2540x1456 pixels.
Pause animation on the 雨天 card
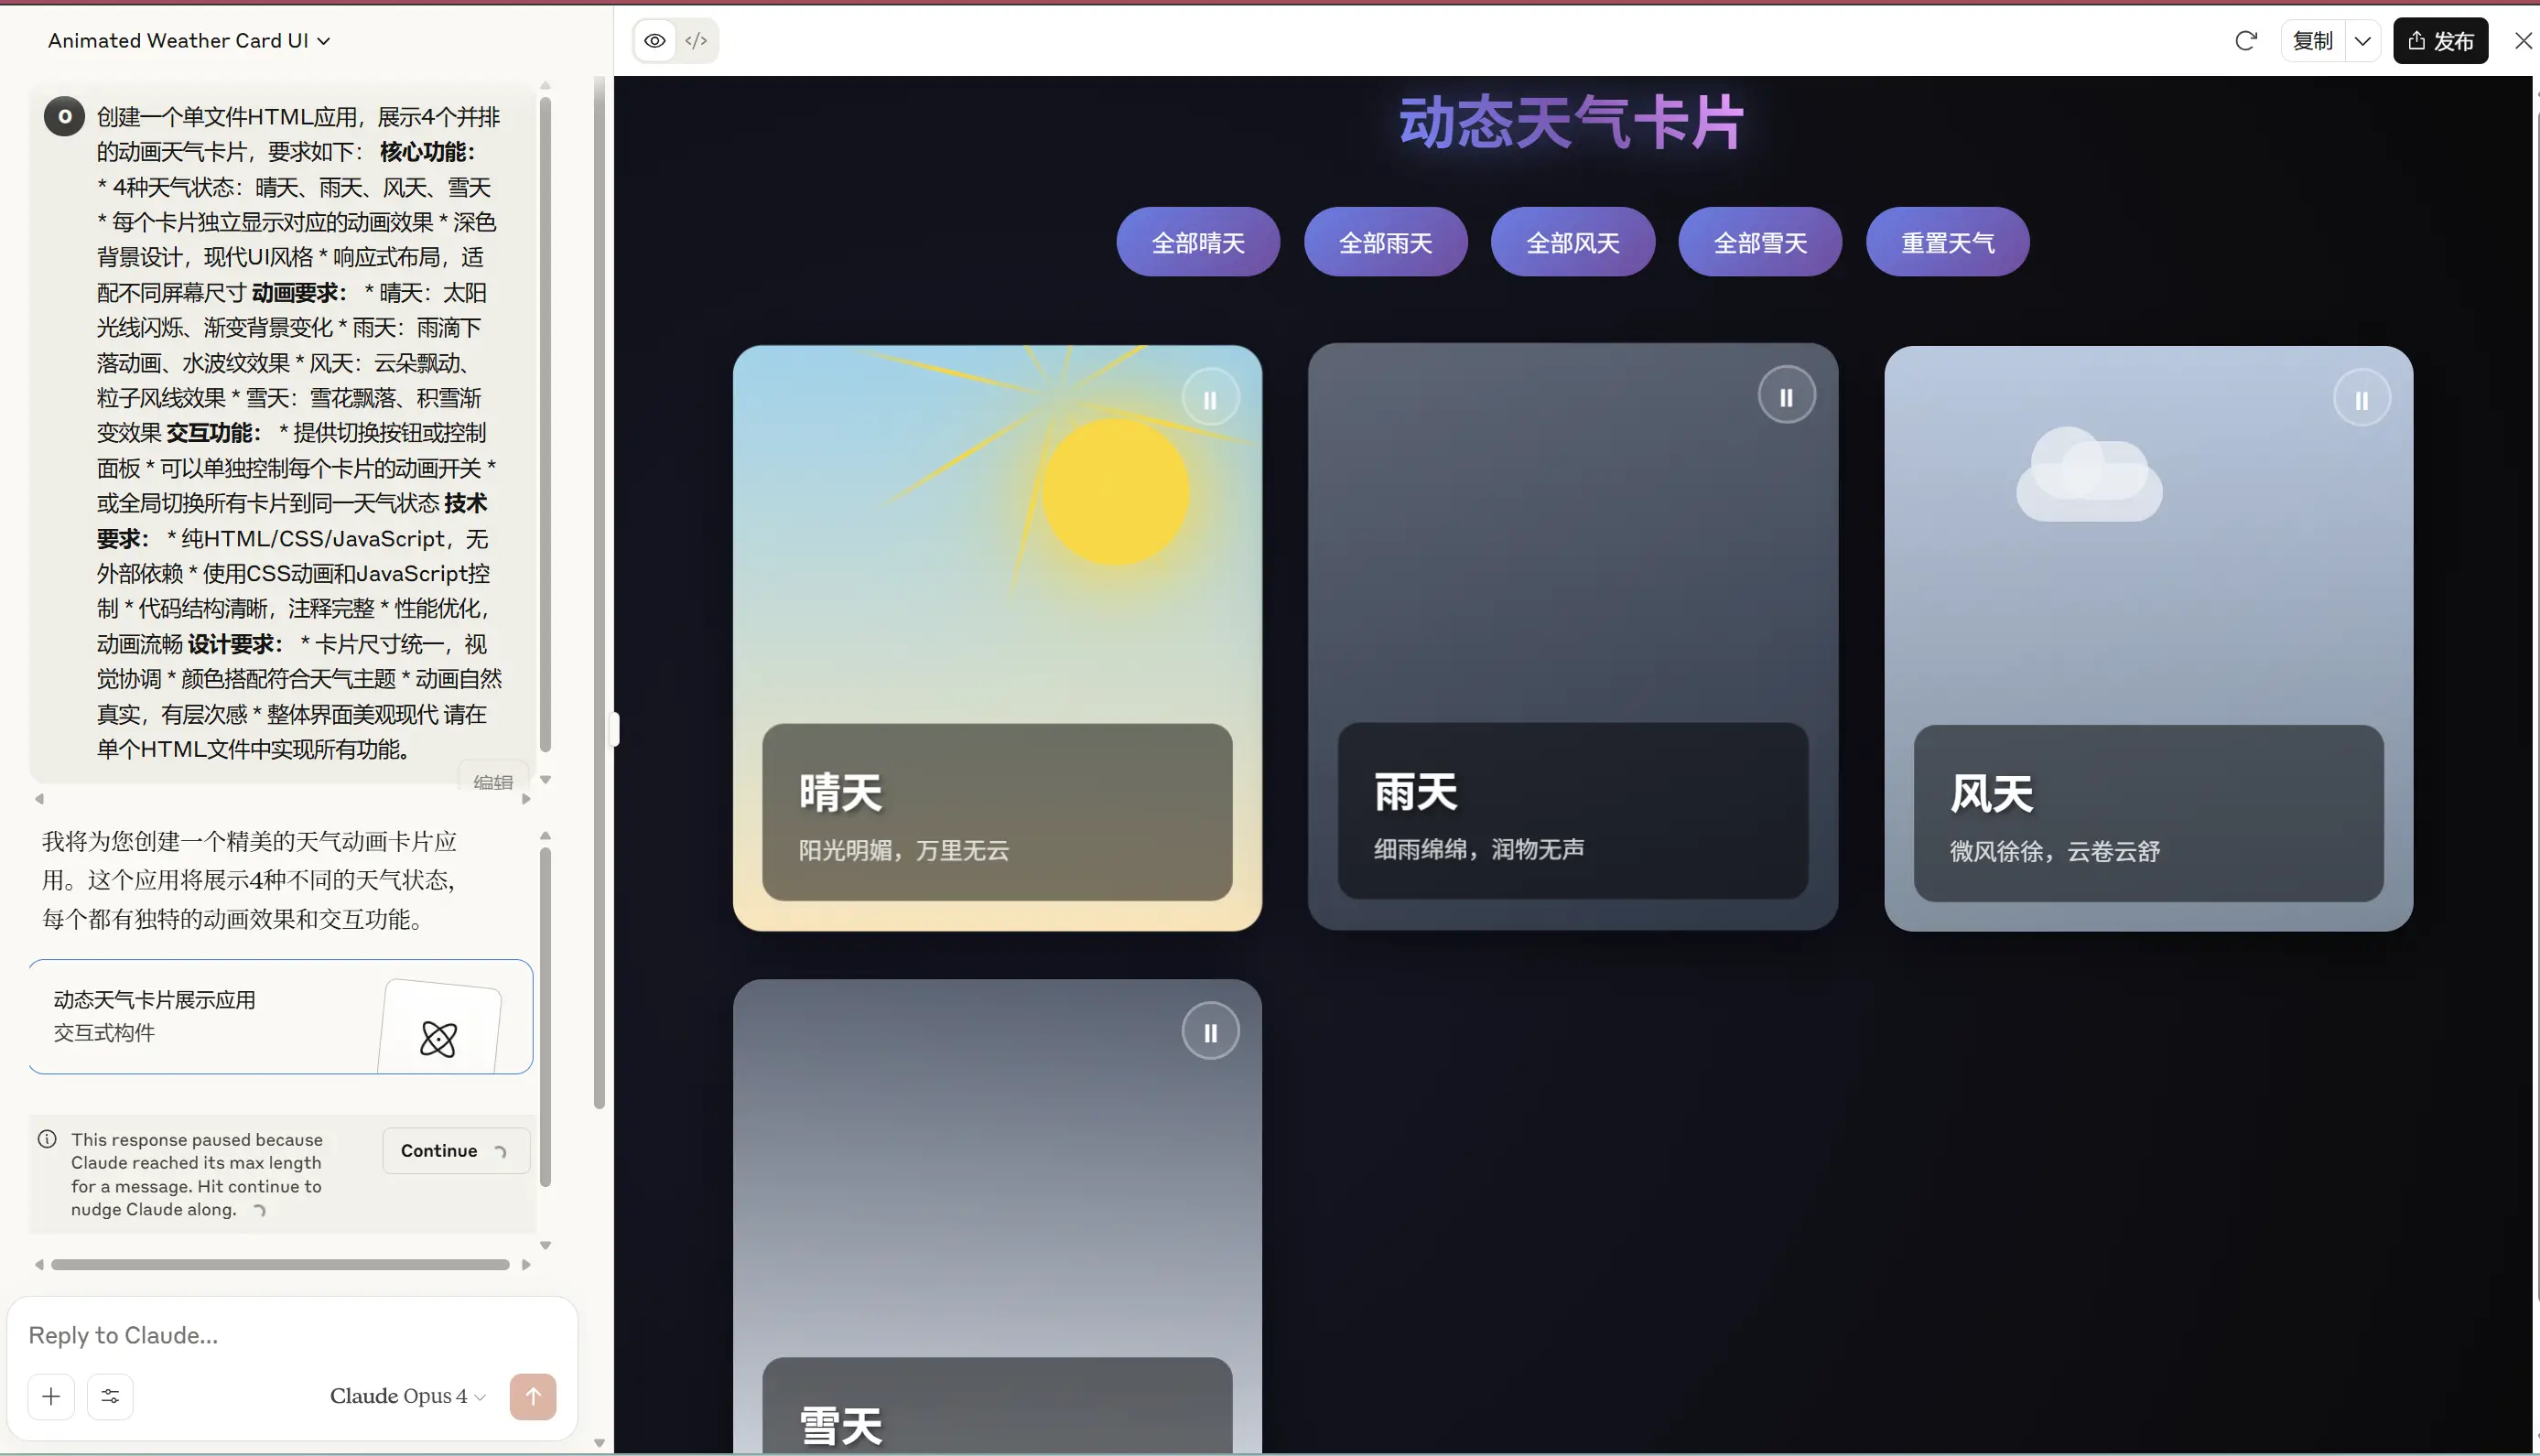click(x=1786, y=397)
